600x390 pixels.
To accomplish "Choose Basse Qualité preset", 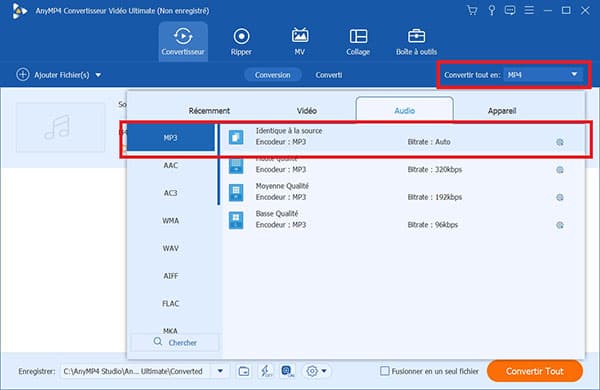I will 404,219.
